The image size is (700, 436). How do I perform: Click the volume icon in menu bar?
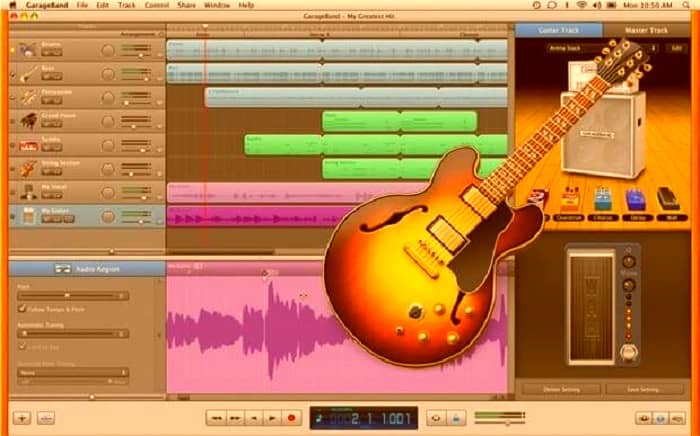(x=597, y=5)
